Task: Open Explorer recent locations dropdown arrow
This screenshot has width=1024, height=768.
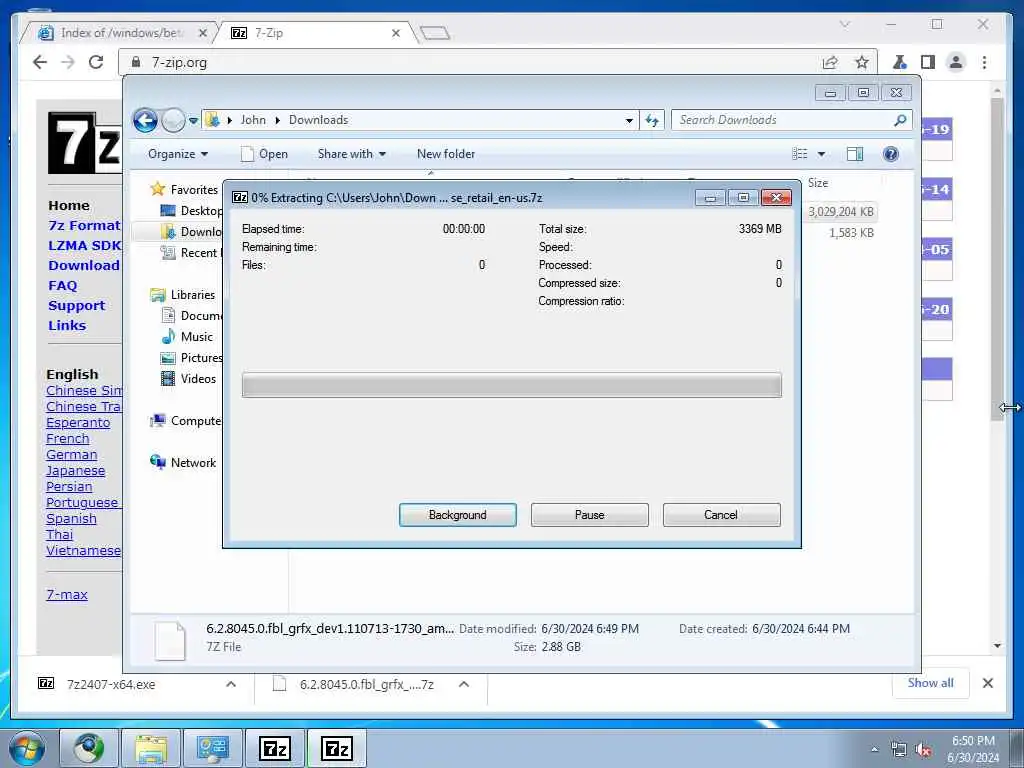Action: pyautogui.click(x=193, y=121)
